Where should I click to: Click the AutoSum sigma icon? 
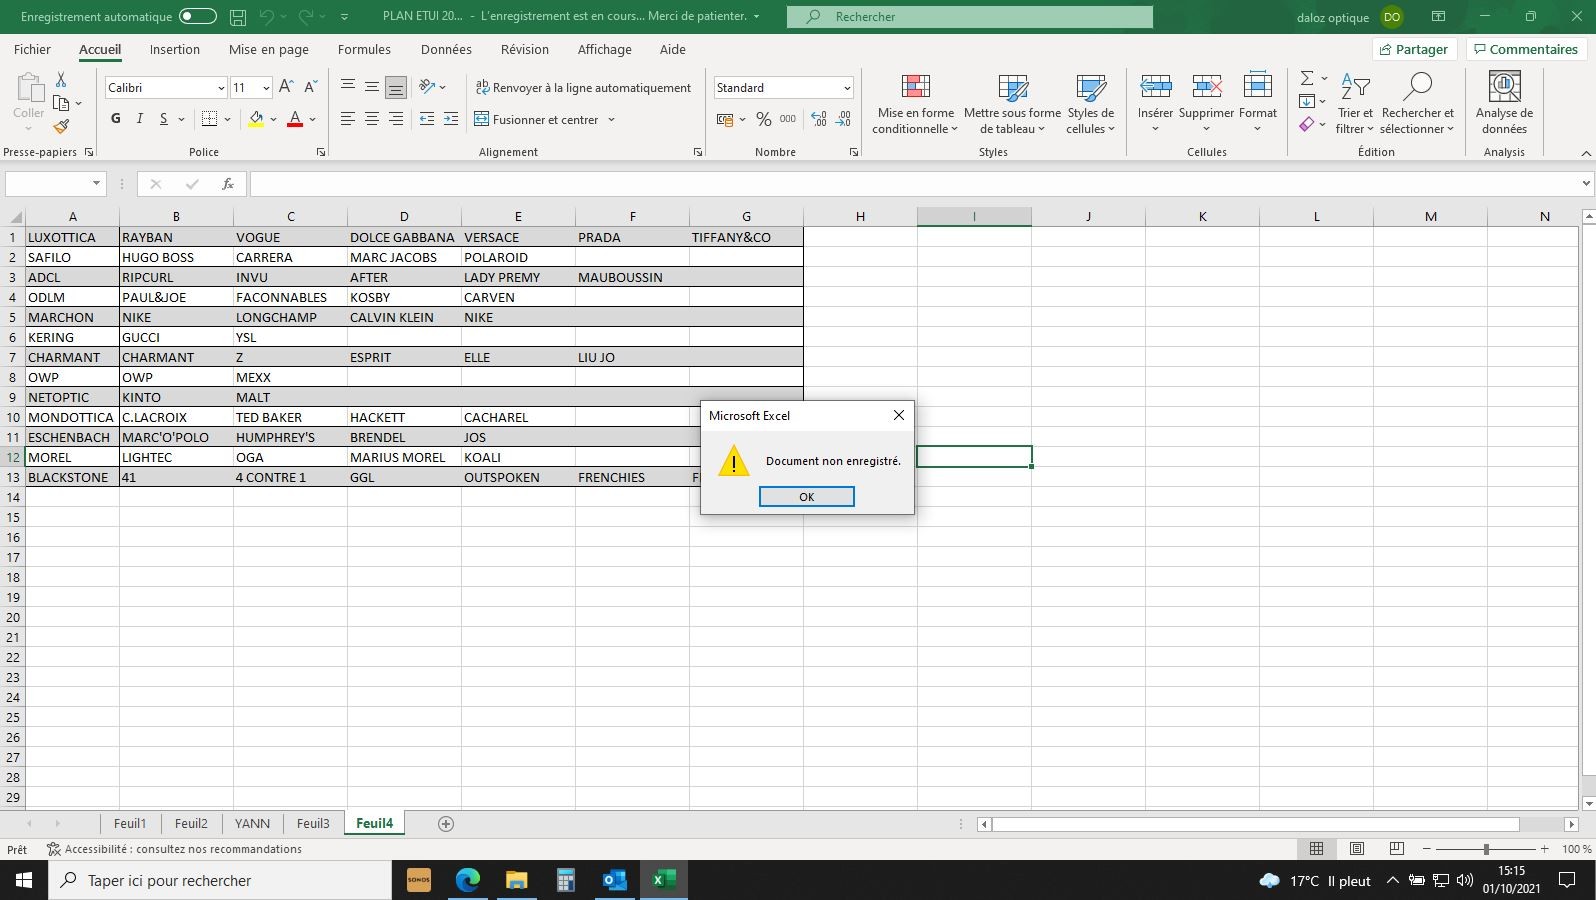pos(1306,78)
